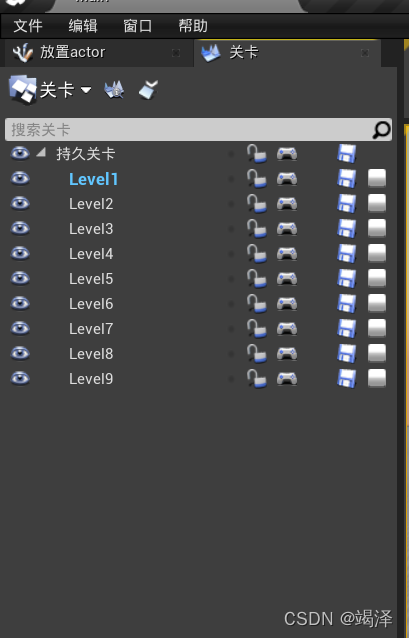Open the 帮助 menu
Viewport: 409px width, 638px height.
193,26
